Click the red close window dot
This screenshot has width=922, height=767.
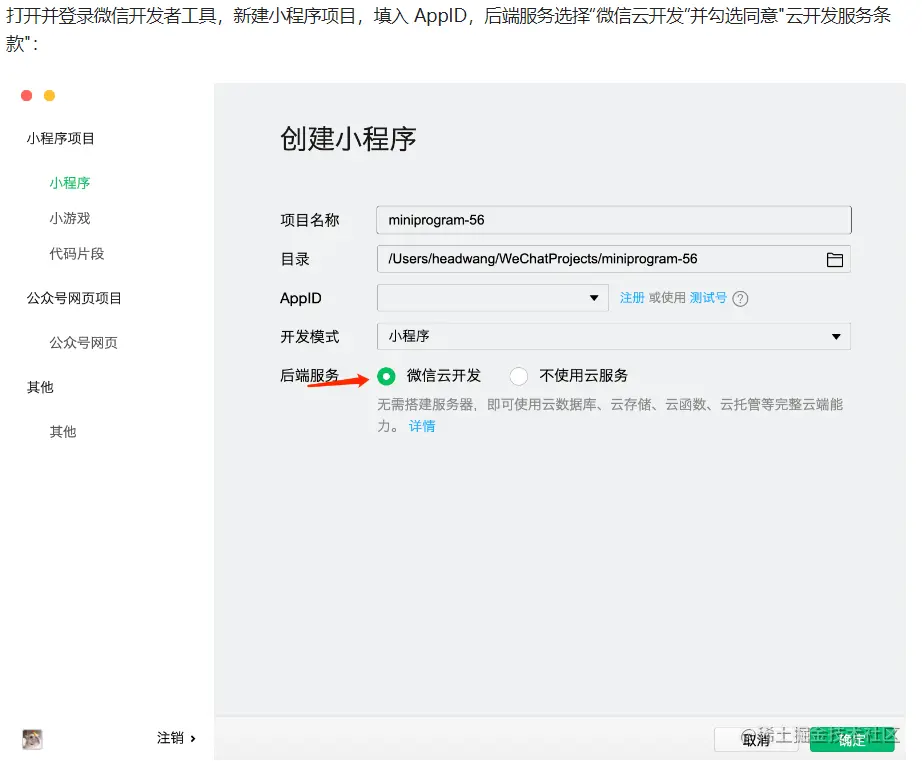pyautogui.click(x=26, y=95)
